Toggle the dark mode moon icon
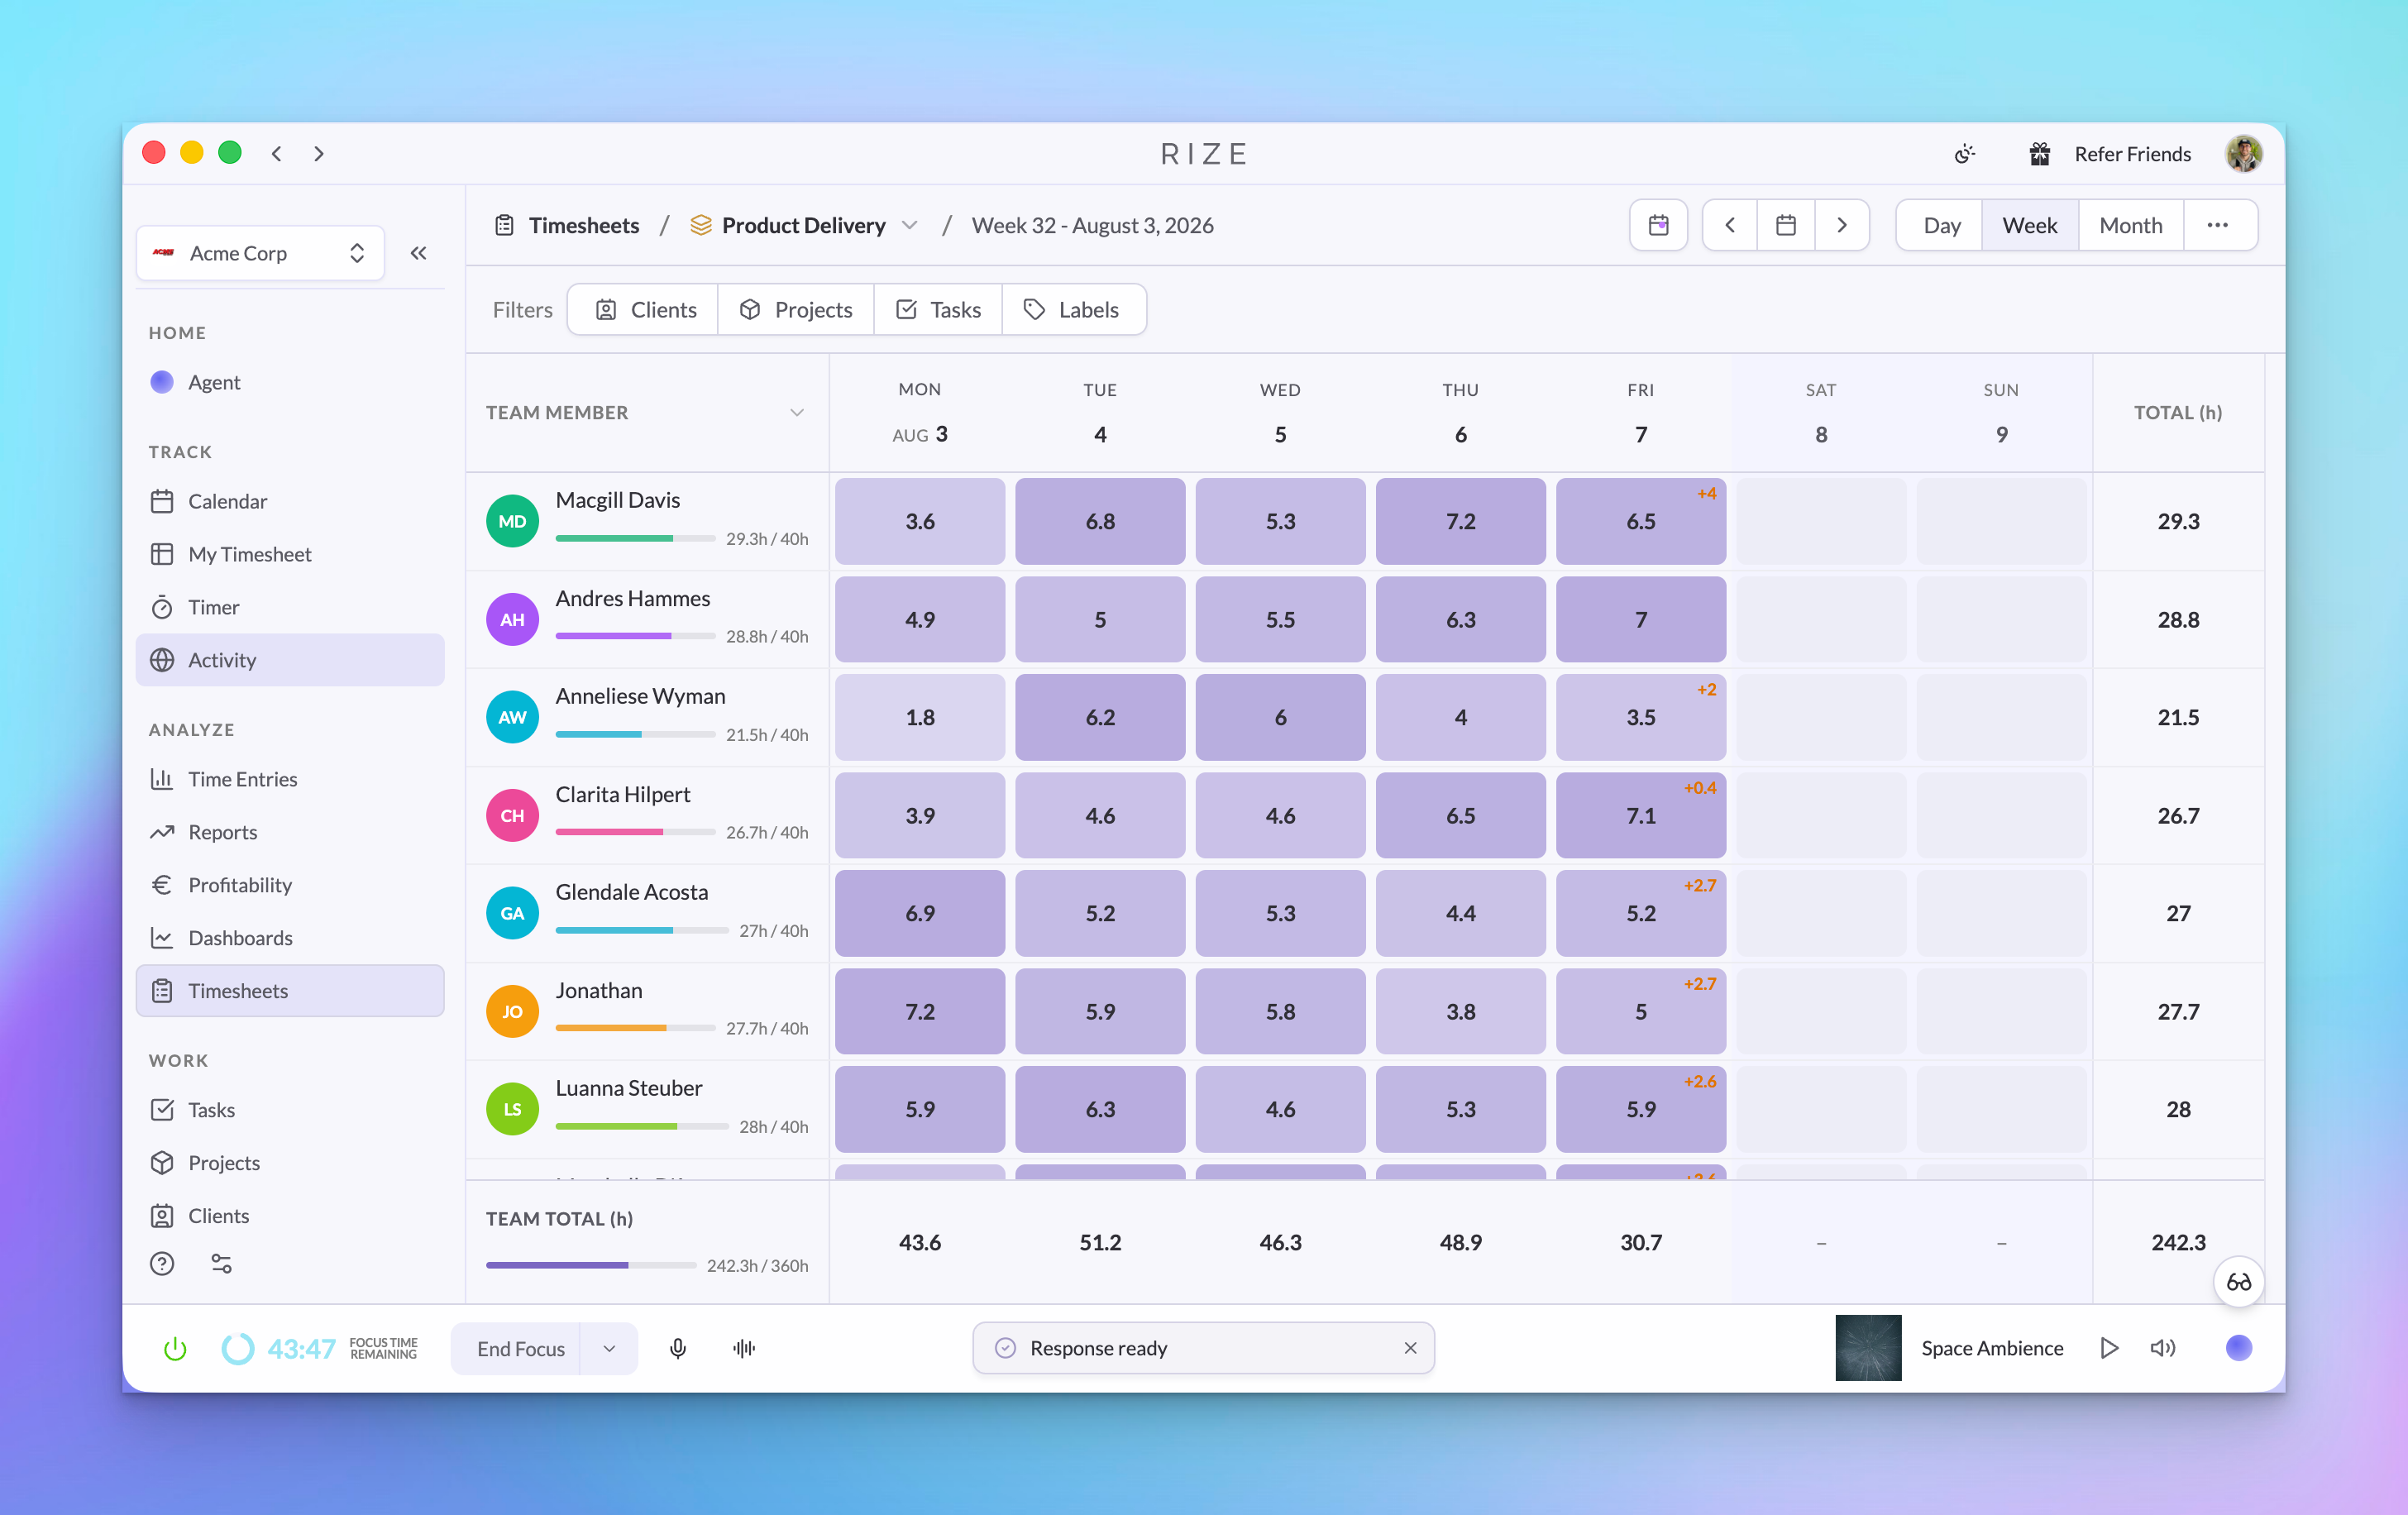Screen dimensions: 2408x1515 coord(1965,154)
